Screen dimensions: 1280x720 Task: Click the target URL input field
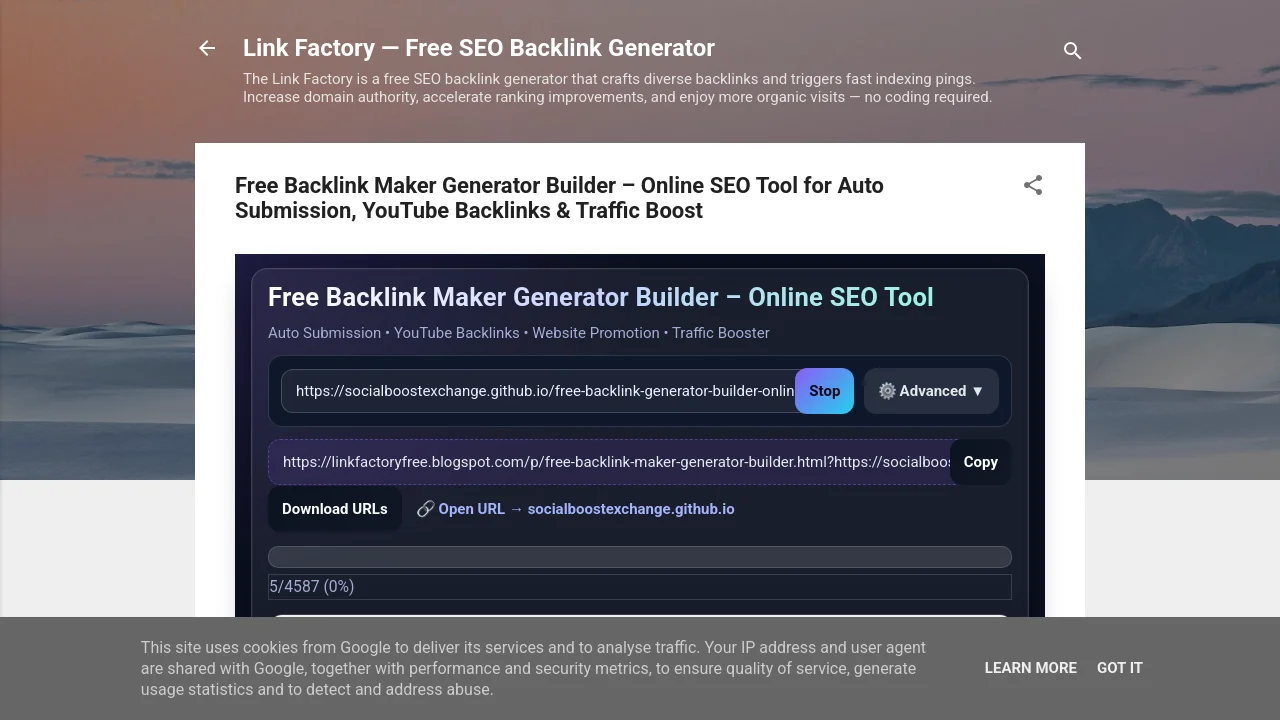539,391
